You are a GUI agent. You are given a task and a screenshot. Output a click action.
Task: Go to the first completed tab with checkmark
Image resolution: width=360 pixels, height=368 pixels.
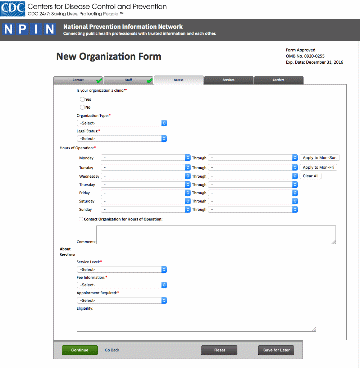pos(78,80)
